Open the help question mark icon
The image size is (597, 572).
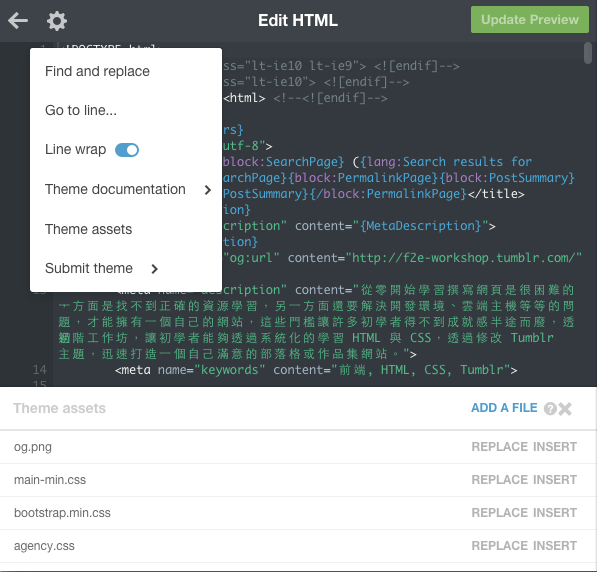click(x=550, y=409)
